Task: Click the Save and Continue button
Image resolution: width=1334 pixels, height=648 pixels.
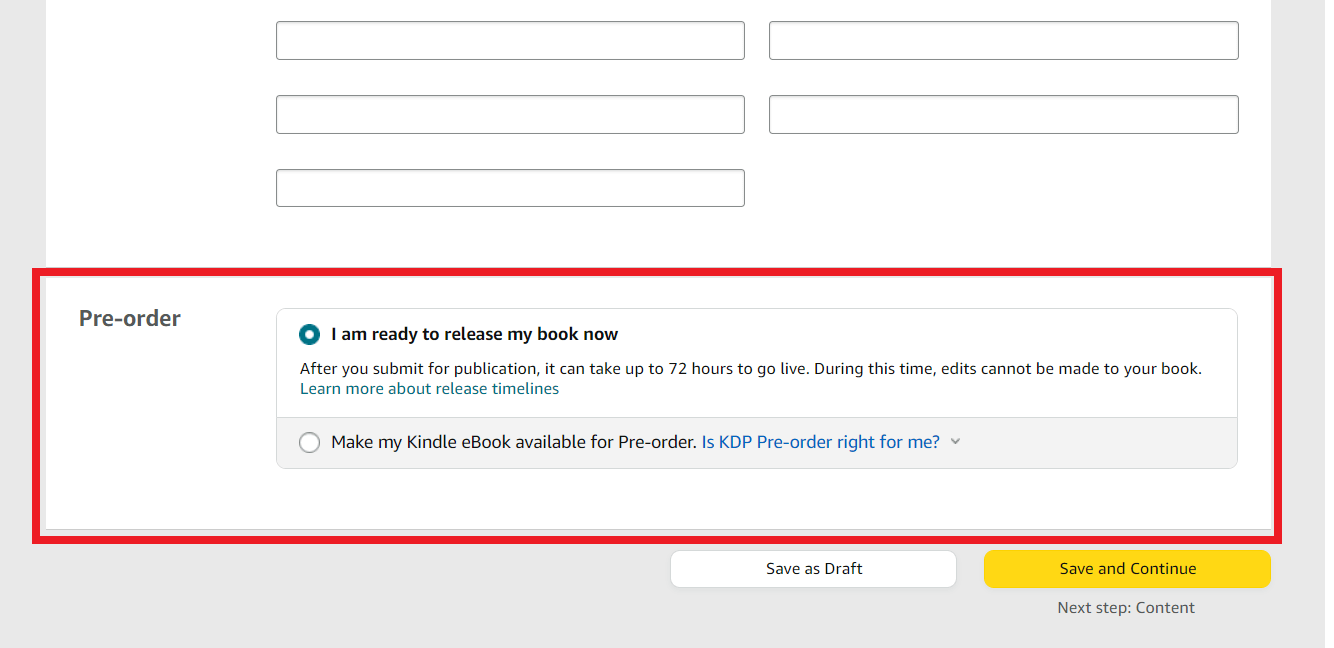Action: pyautogui.click(x=1127, y=568)
